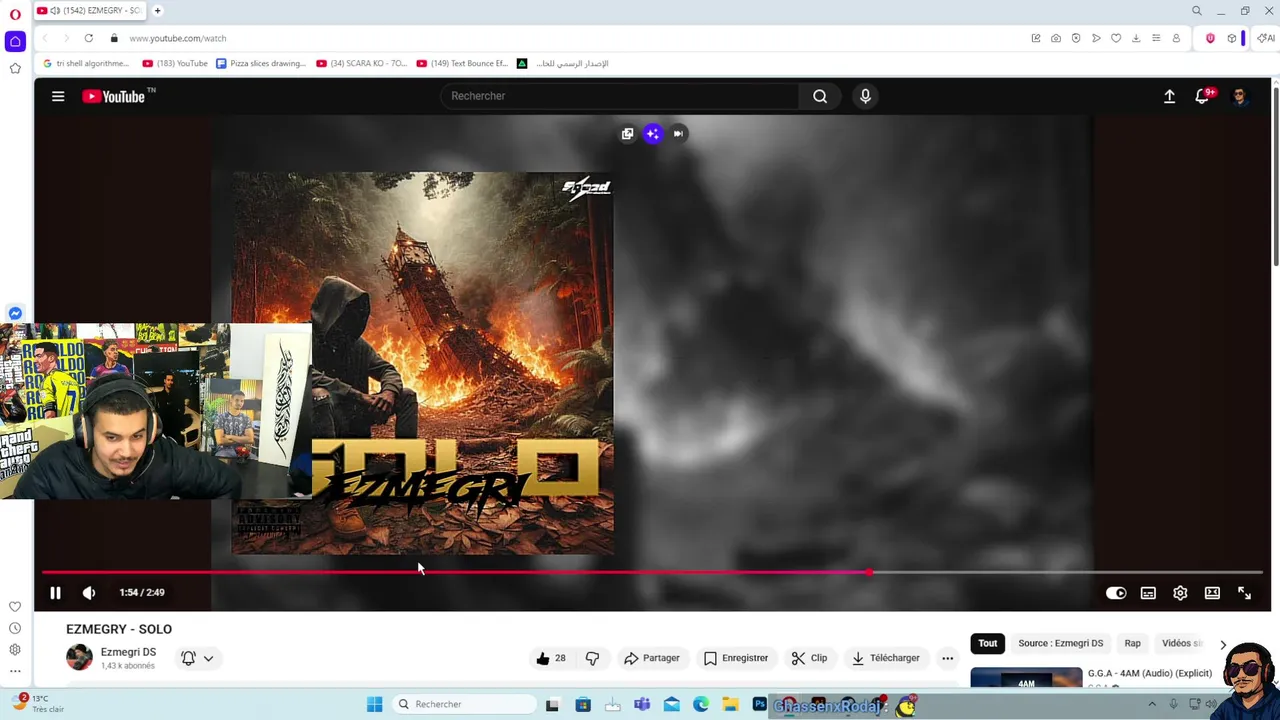Open the YouTube account avatar menu
This screenshot has height=720, width=1280.
pos(1240,96)
